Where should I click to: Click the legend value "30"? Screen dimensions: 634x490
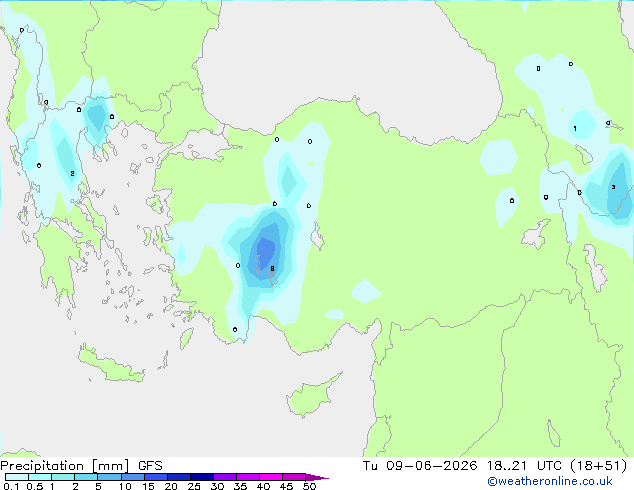(217, 486)
